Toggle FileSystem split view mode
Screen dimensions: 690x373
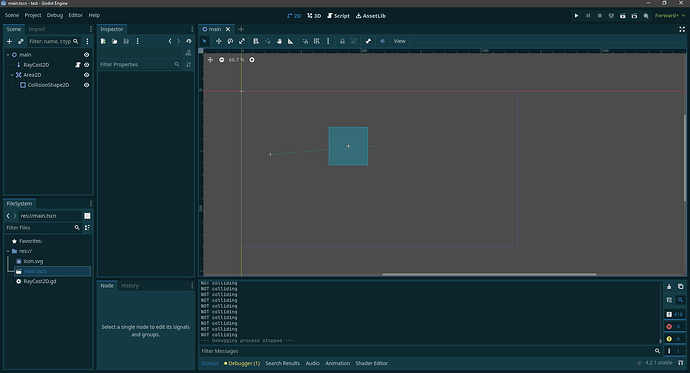(87, 216)
